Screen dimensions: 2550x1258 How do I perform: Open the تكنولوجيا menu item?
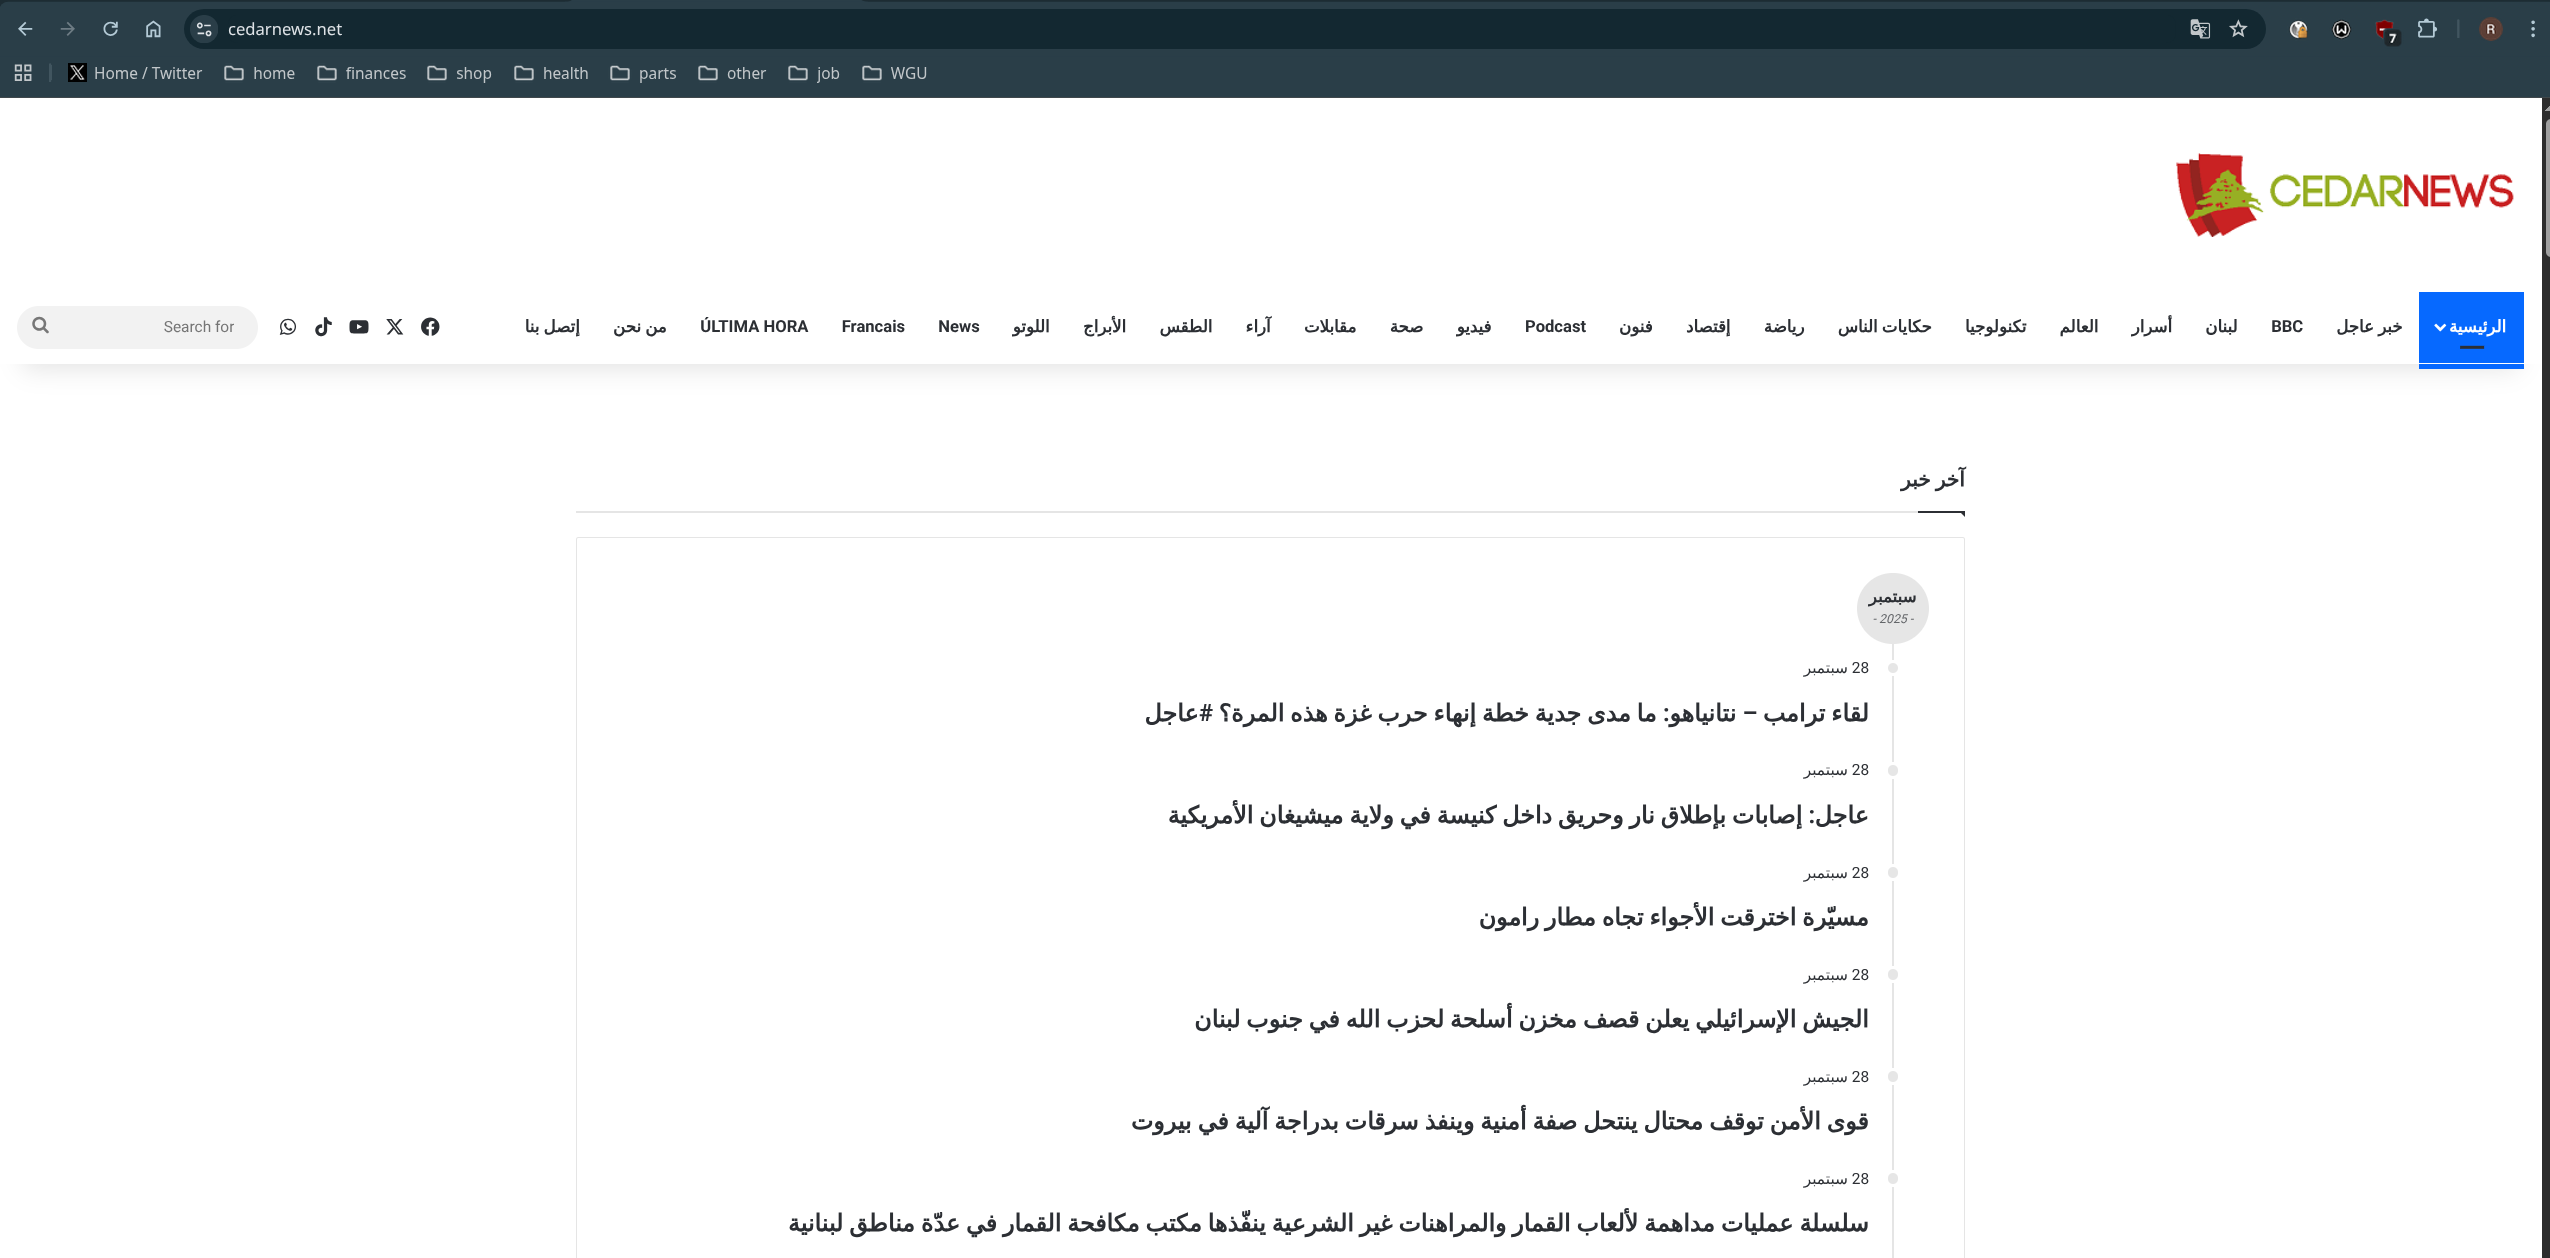1995,327
